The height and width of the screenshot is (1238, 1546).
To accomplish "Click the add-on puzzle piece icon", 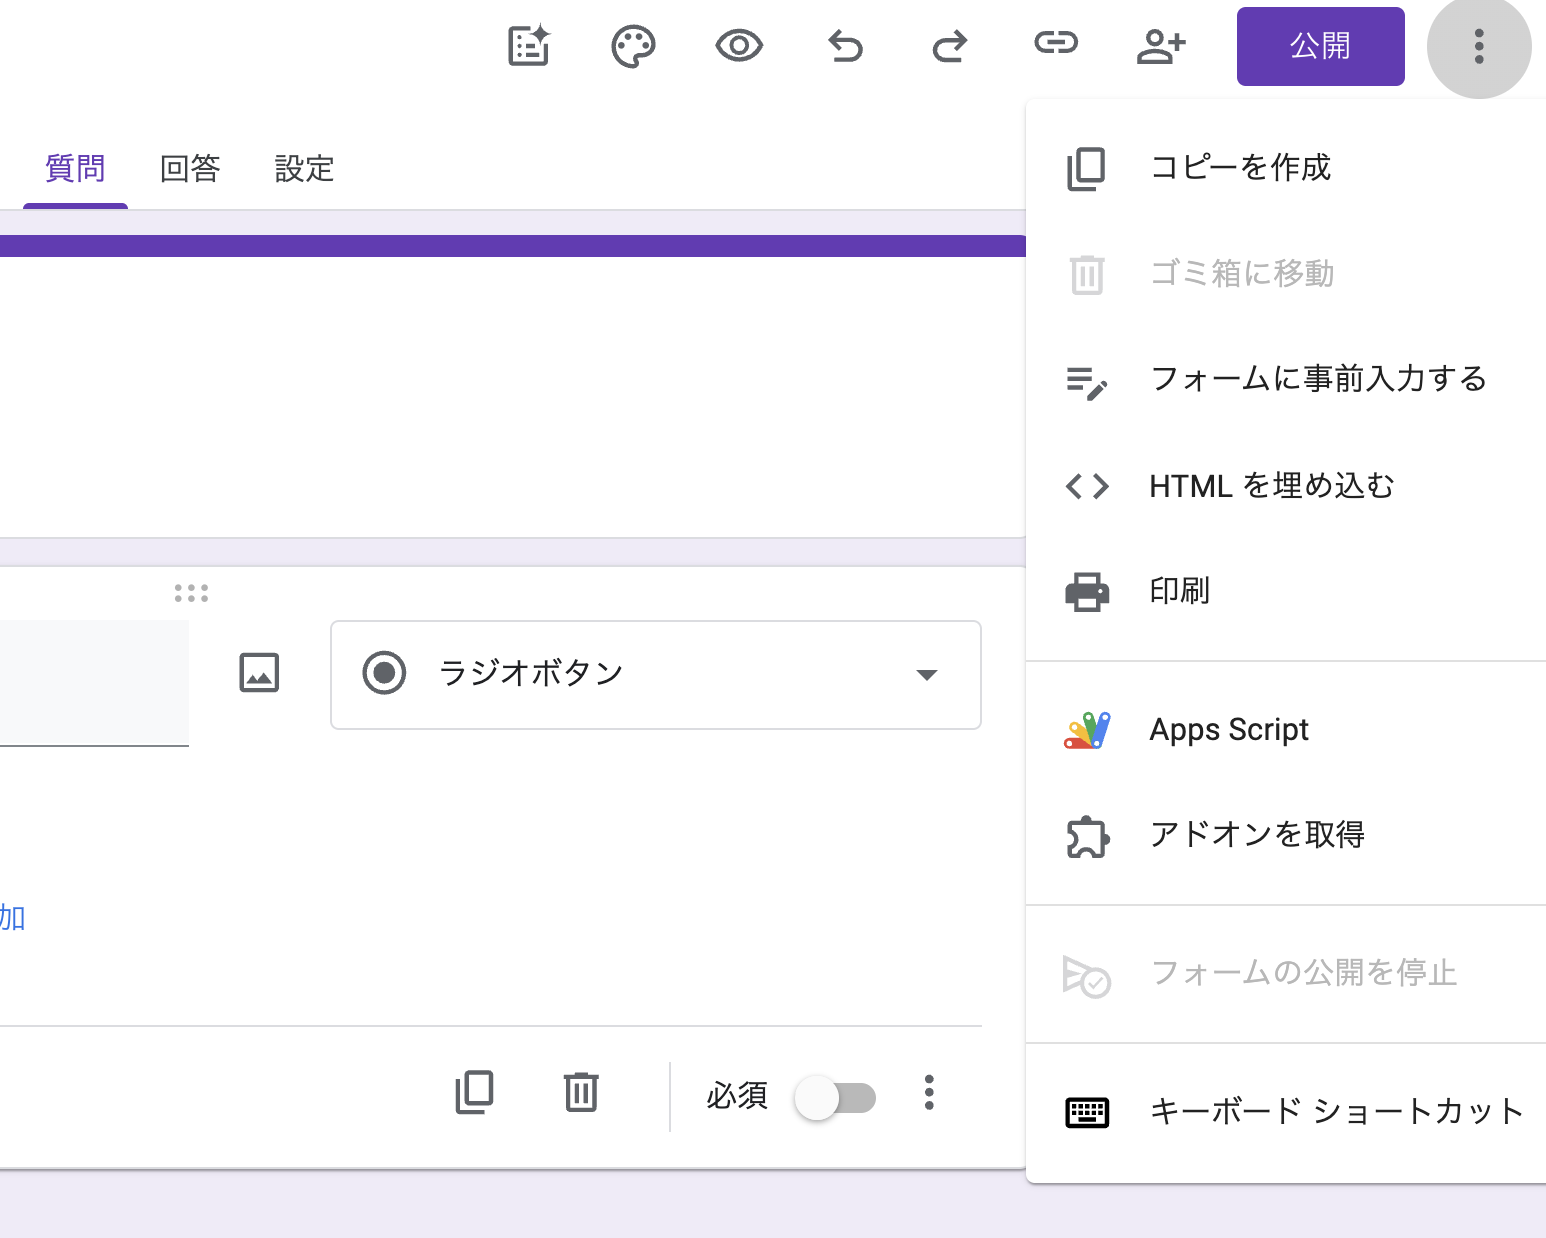I will coord(1087,837).
